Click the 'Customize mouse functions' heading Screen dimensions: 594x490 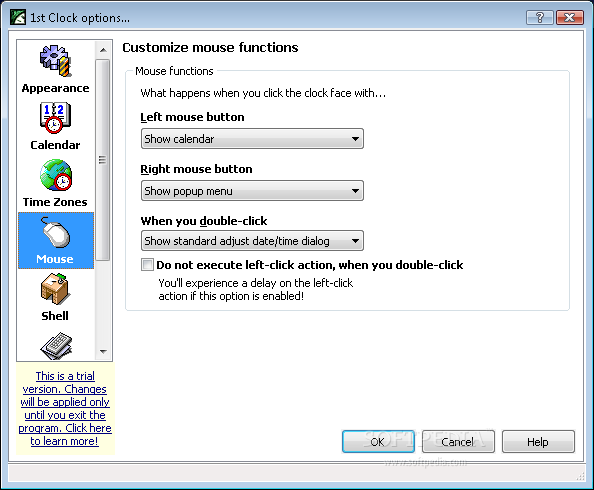click(x=210, y=47)
